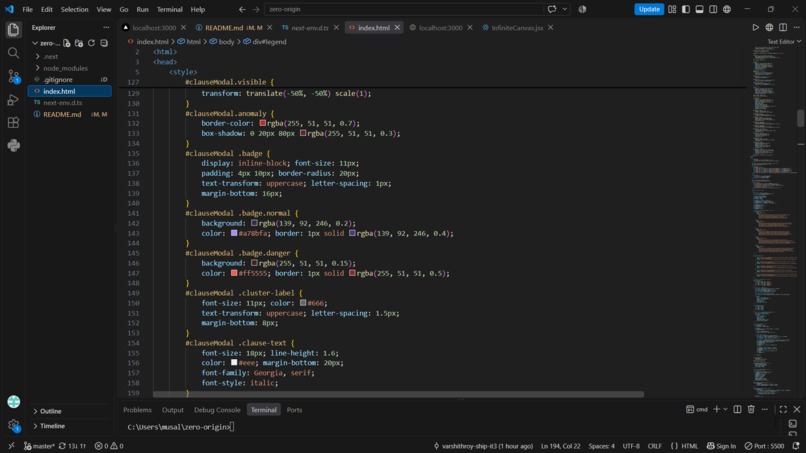Open new terminal profile dropdown arrow
The height and width of the screenshot is (453, 806).
click(x=725, y=409)
